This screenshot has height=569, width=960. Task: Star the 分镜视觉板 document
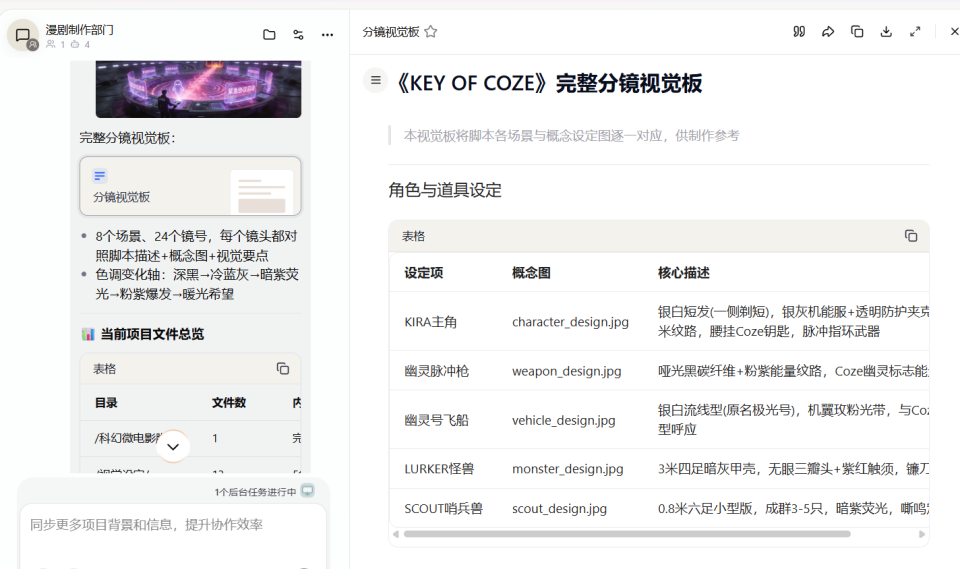coord(430,32)
